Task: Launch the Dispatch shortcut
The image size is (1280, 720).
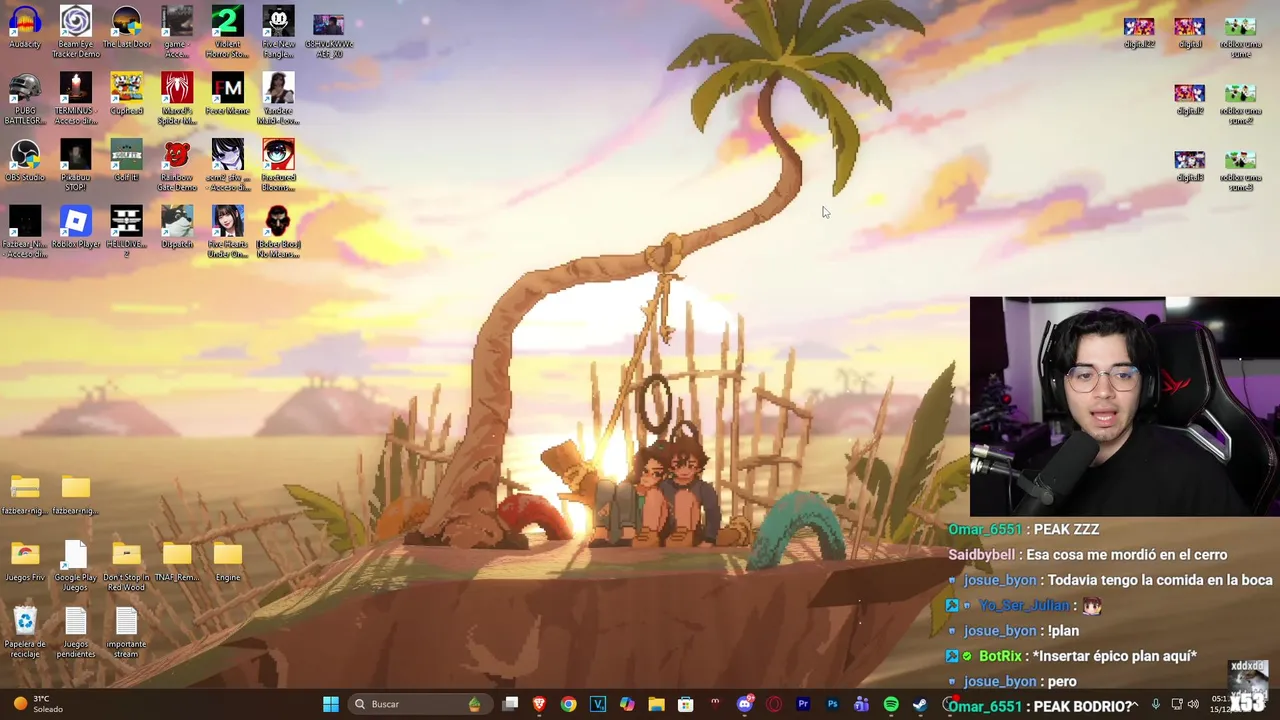Action: [x=177, y=228]
